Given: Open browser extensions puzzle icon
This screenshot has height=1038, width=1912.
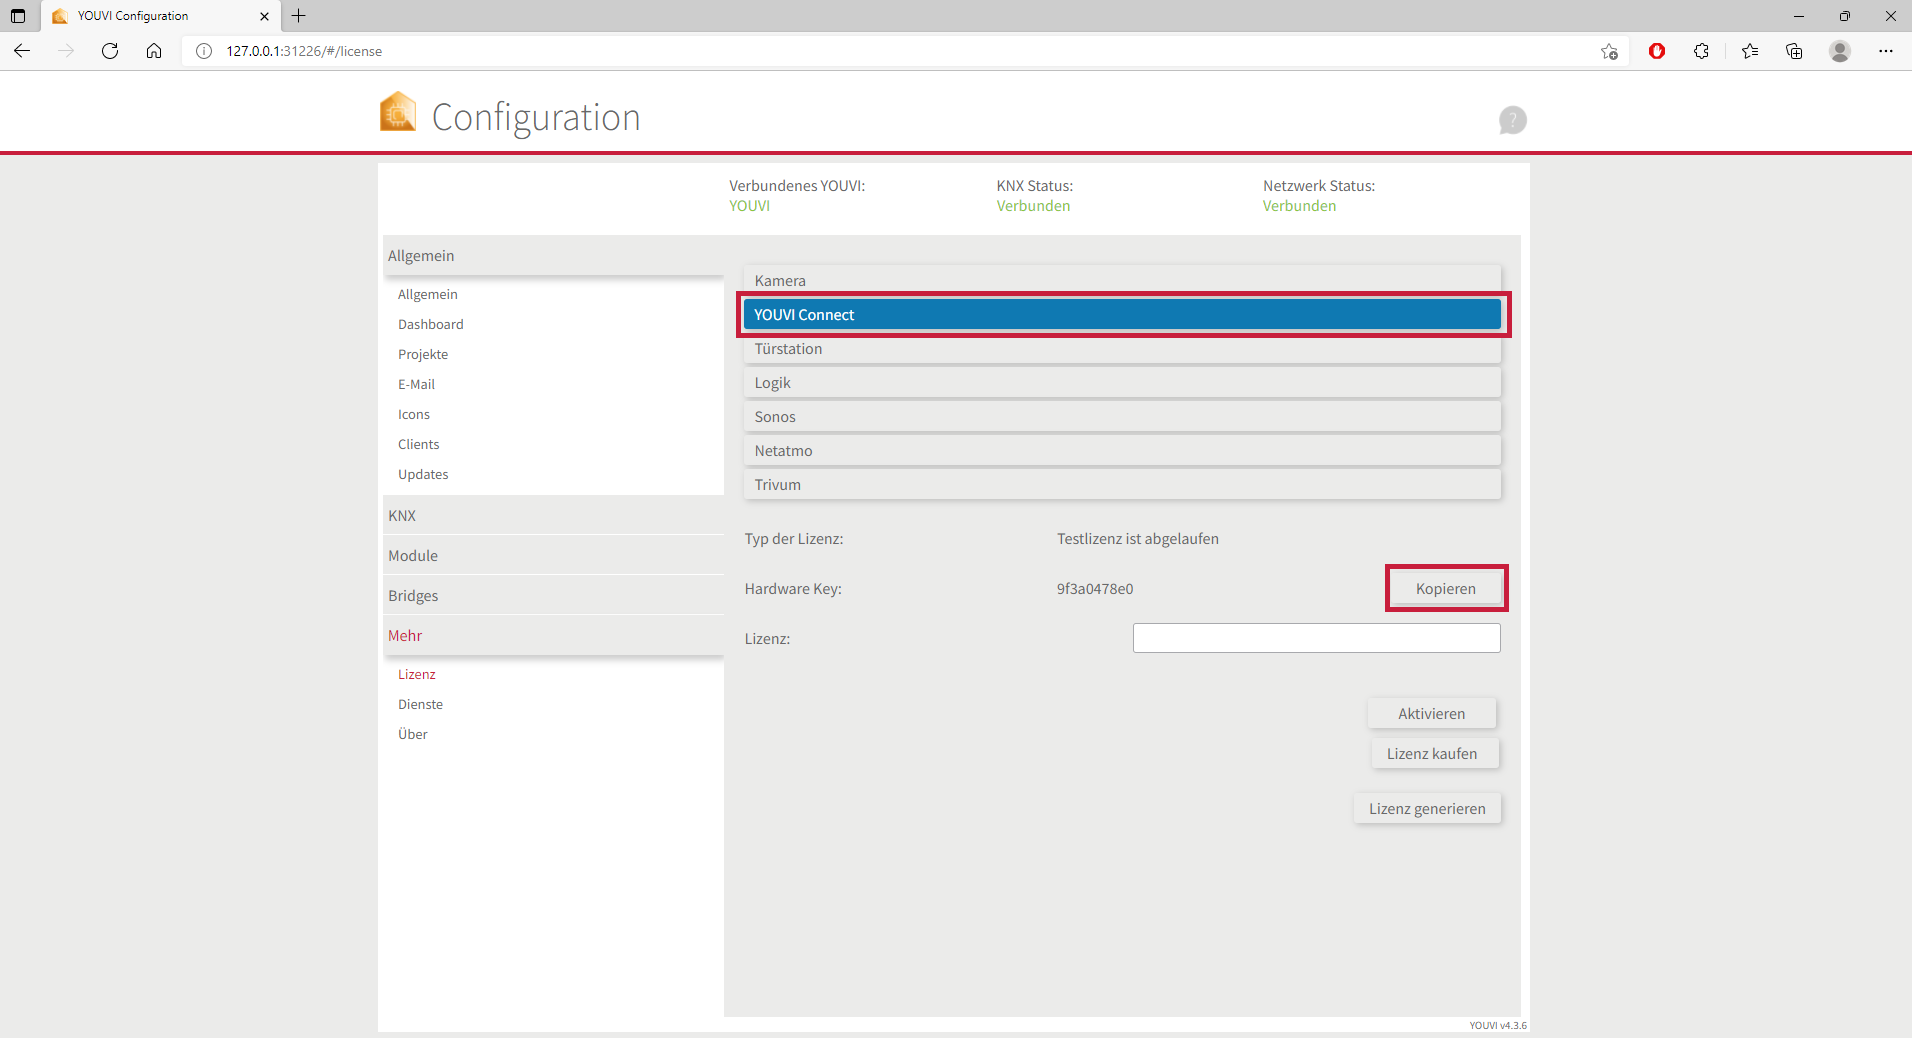Looking at the screenshot, I should [x=1701, y=51].
